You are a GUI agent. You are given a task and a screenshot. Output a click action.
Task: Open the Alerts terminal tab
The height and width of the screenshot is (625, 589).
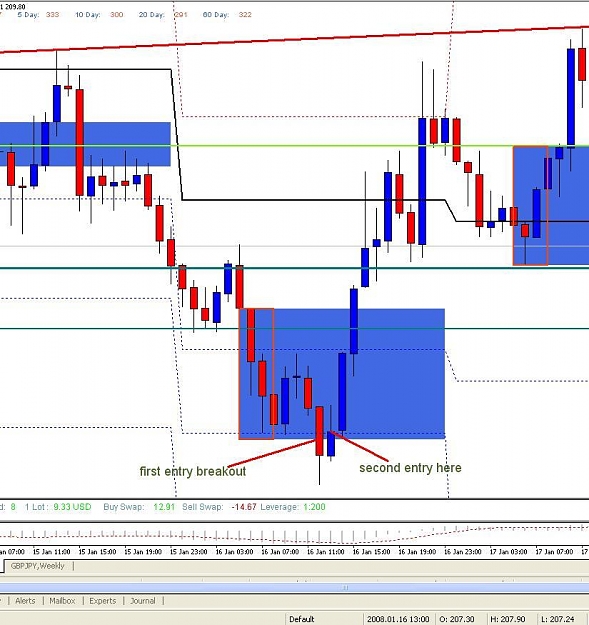coord(25,601)
